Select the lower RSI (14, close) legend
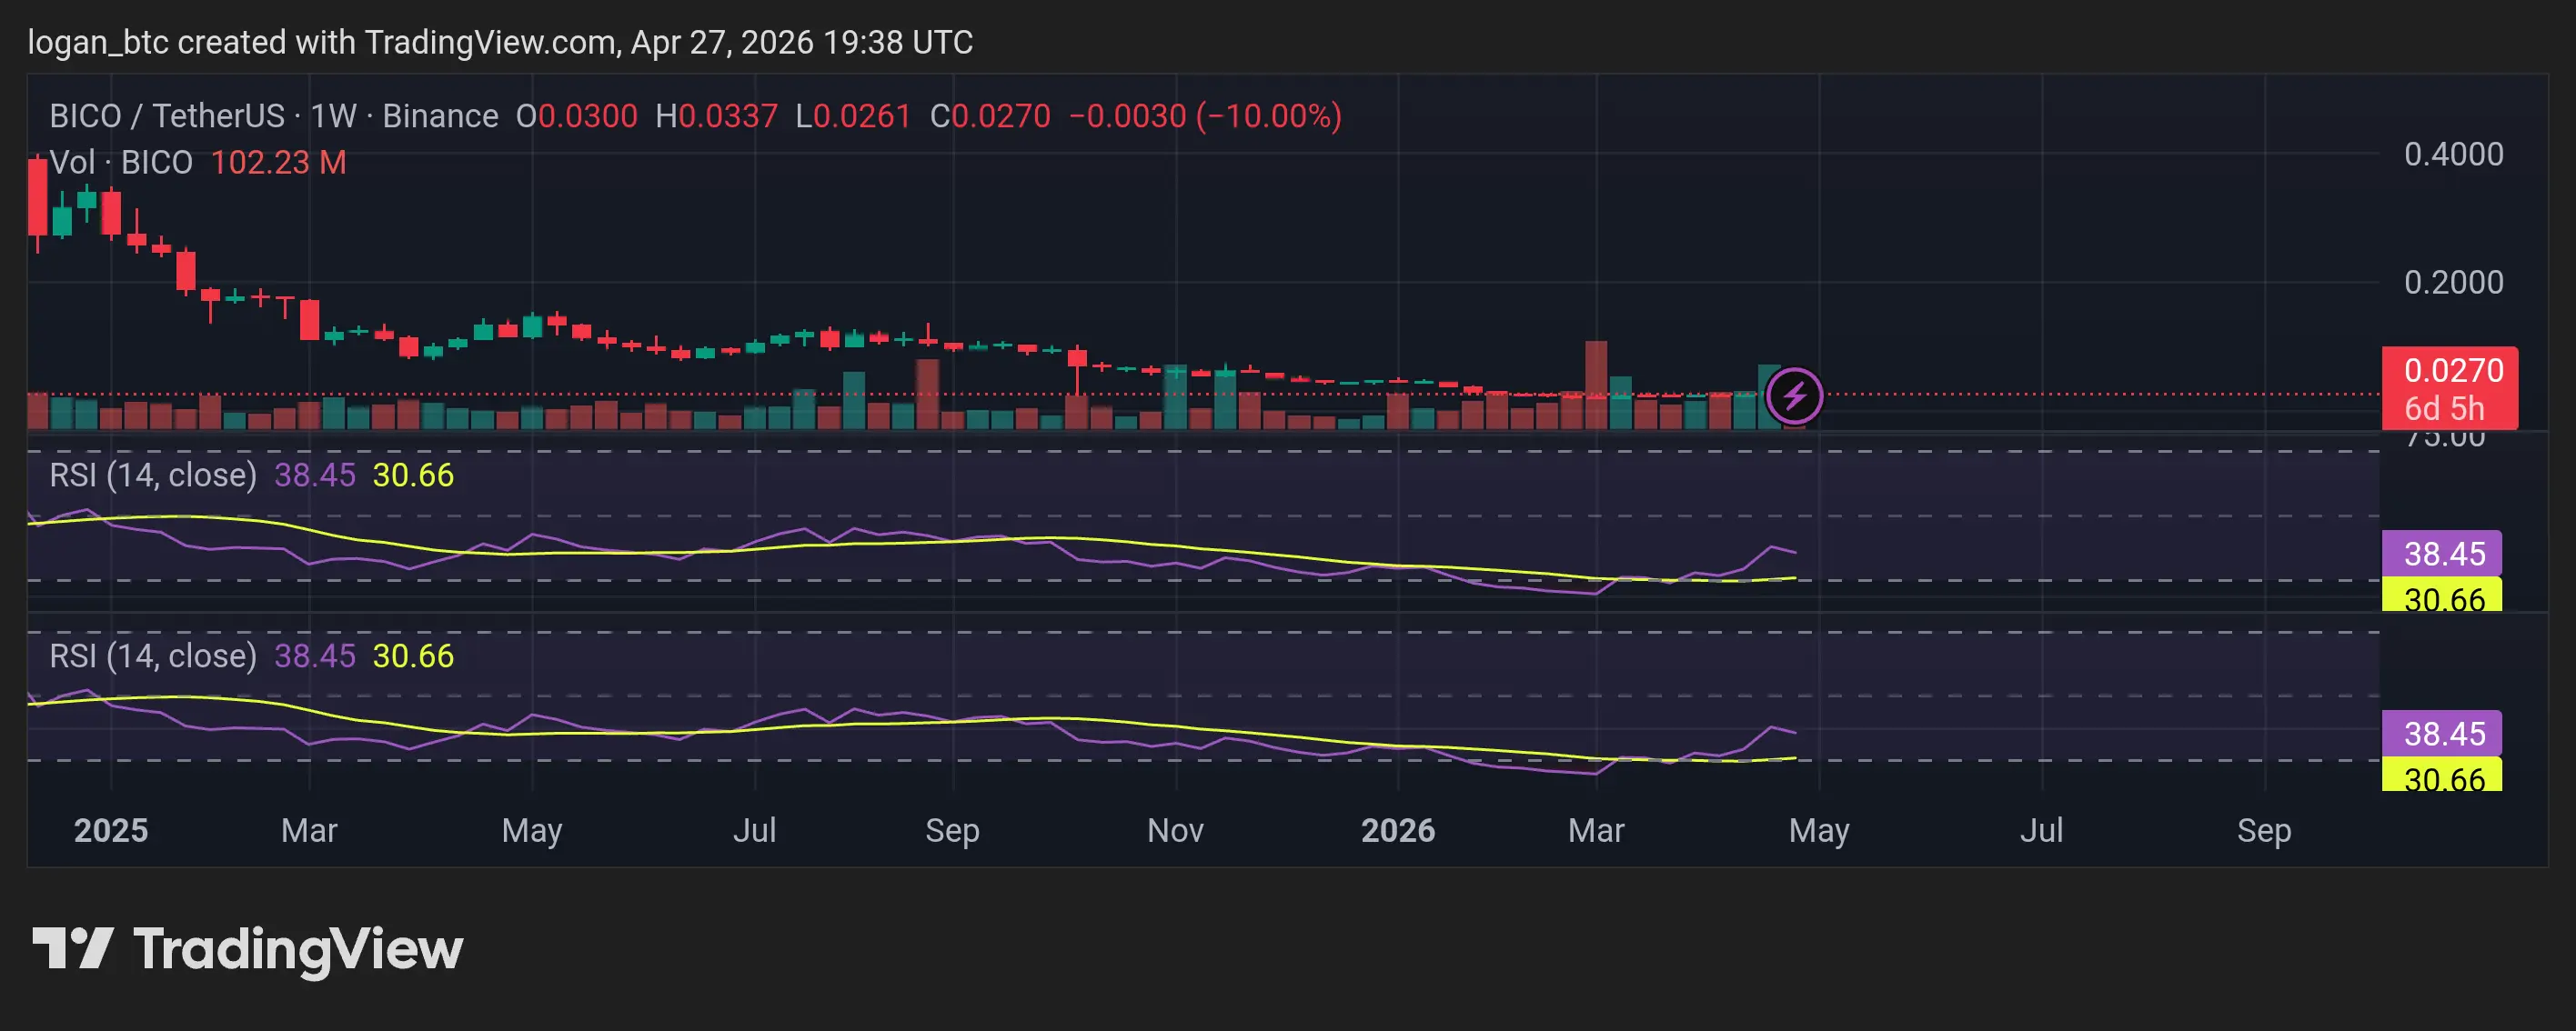The image size is (2576, 1031). (153, 656)
